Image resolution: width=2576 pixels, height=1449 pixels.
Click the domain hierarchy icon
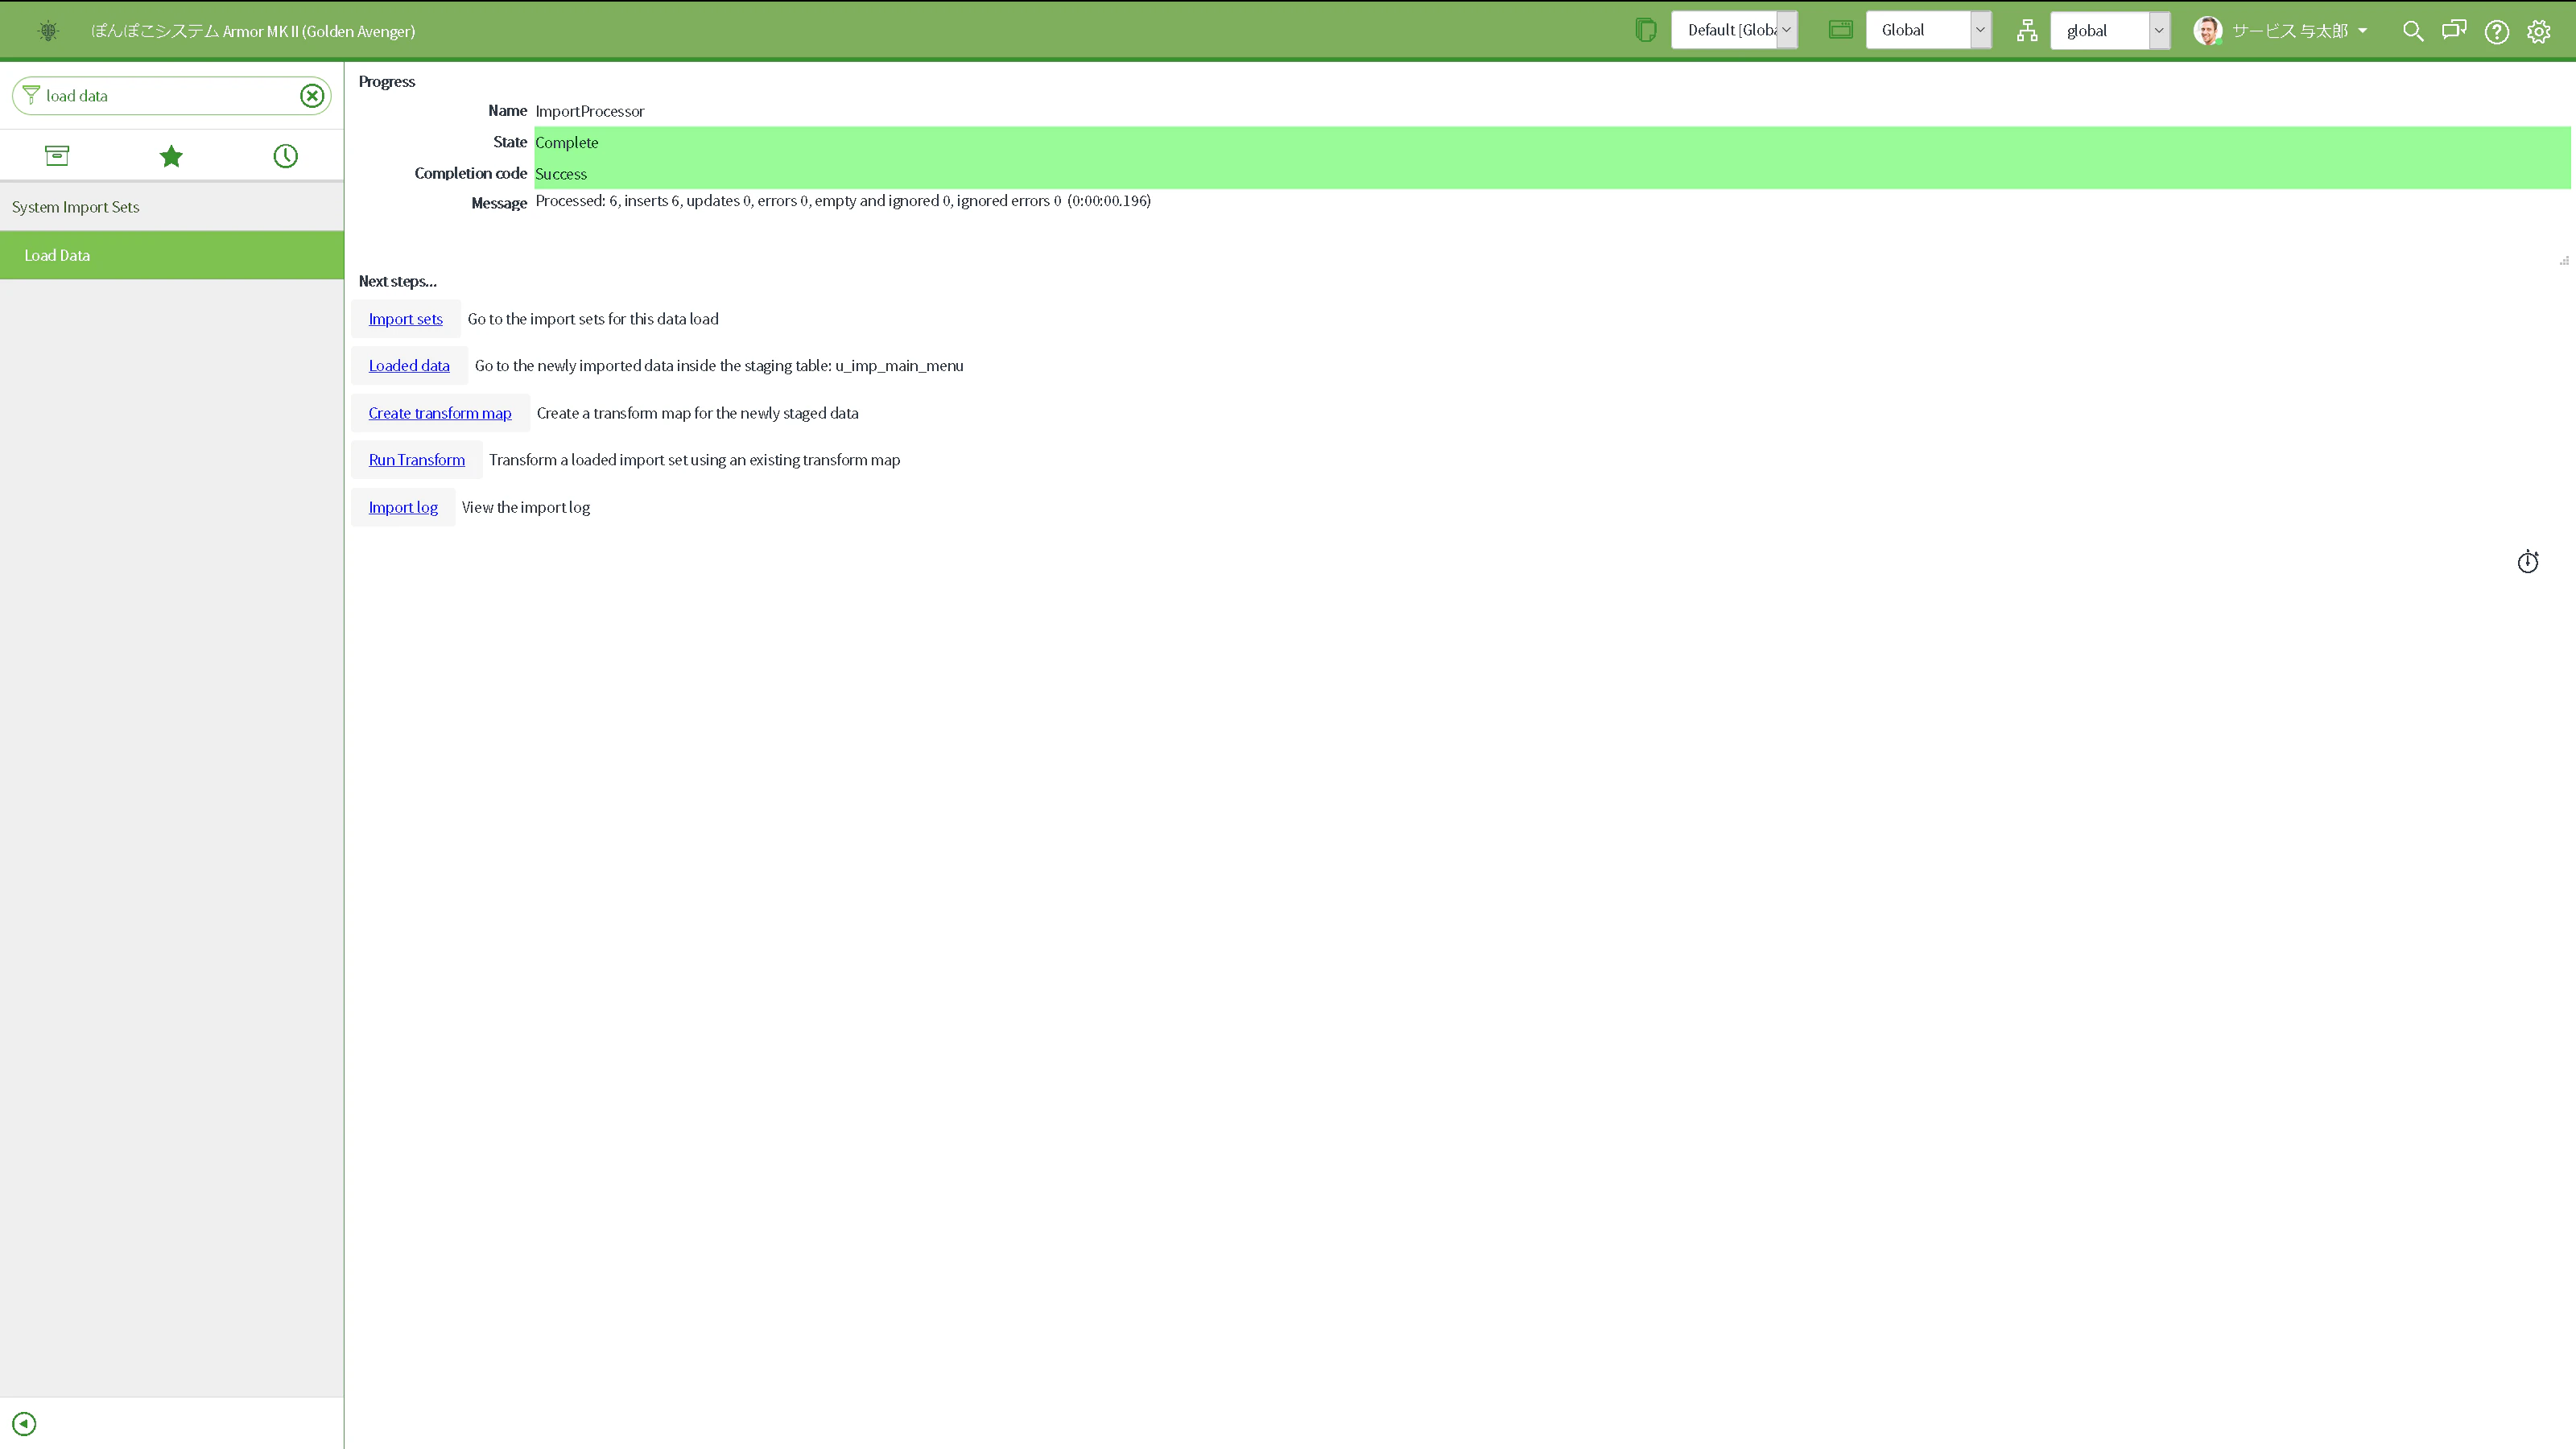pyautogui.click(x=2027, y=31)
